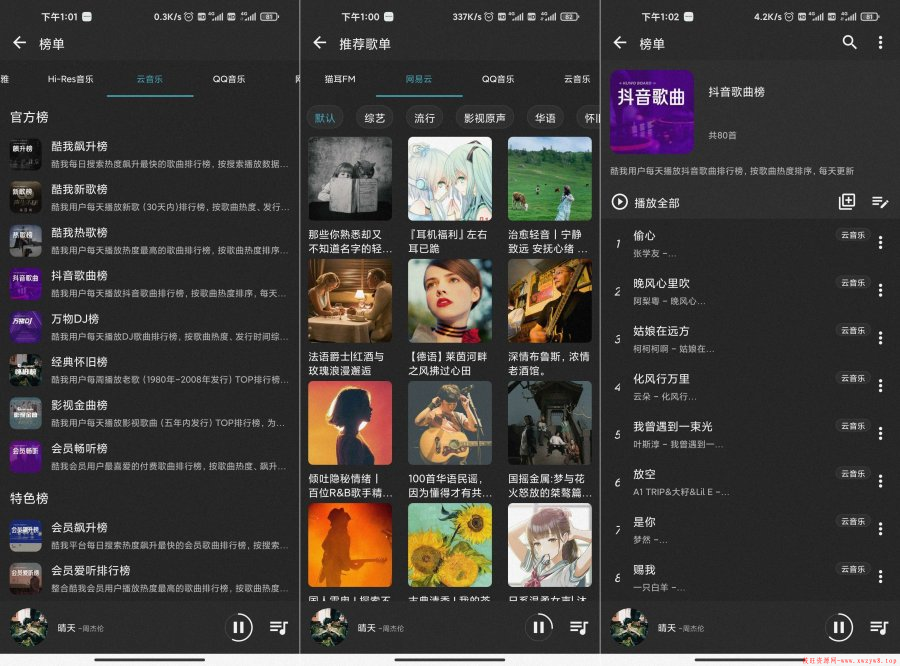The width and height of the screenshot is (900, 666).
Task: Tap the add-to-playlist icon beside 播放全部
Action: coord(846,202)
